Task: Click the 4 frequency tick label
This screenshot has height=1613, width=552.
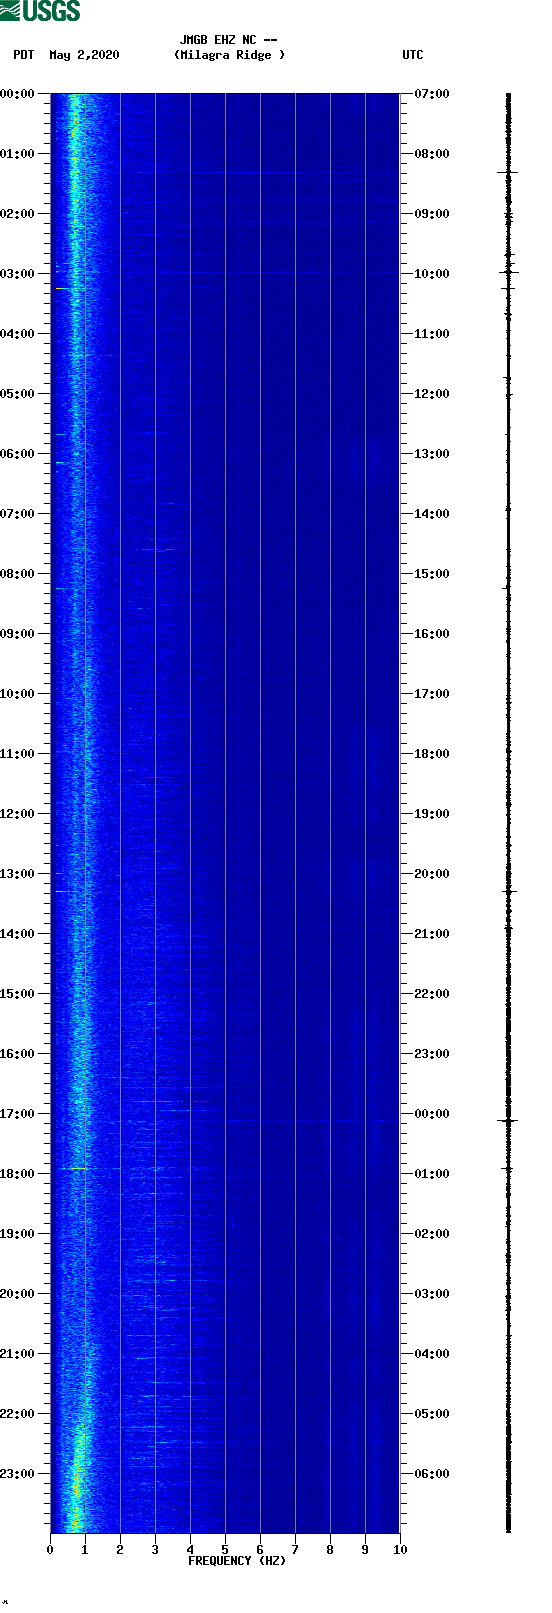Action: click(x=190, y=1550)
